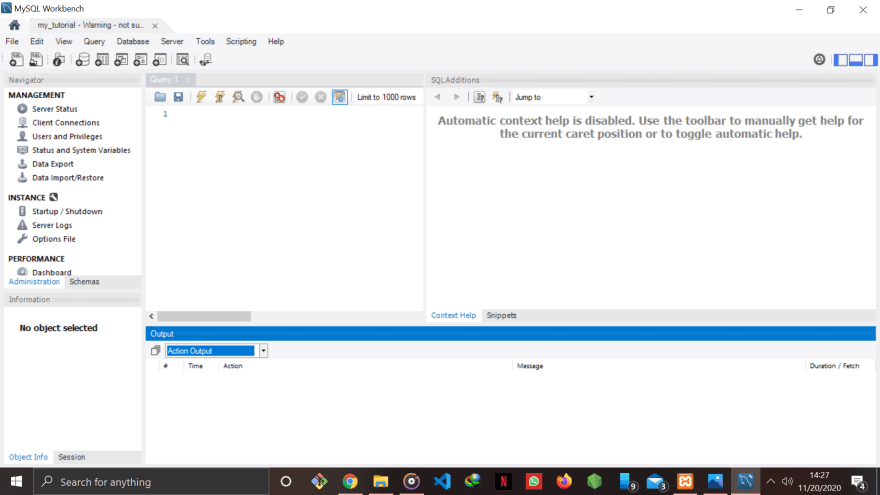This screenshot has width=880, height=495.
Task: Toggle auto-commit mode
Action: (340, 97)
